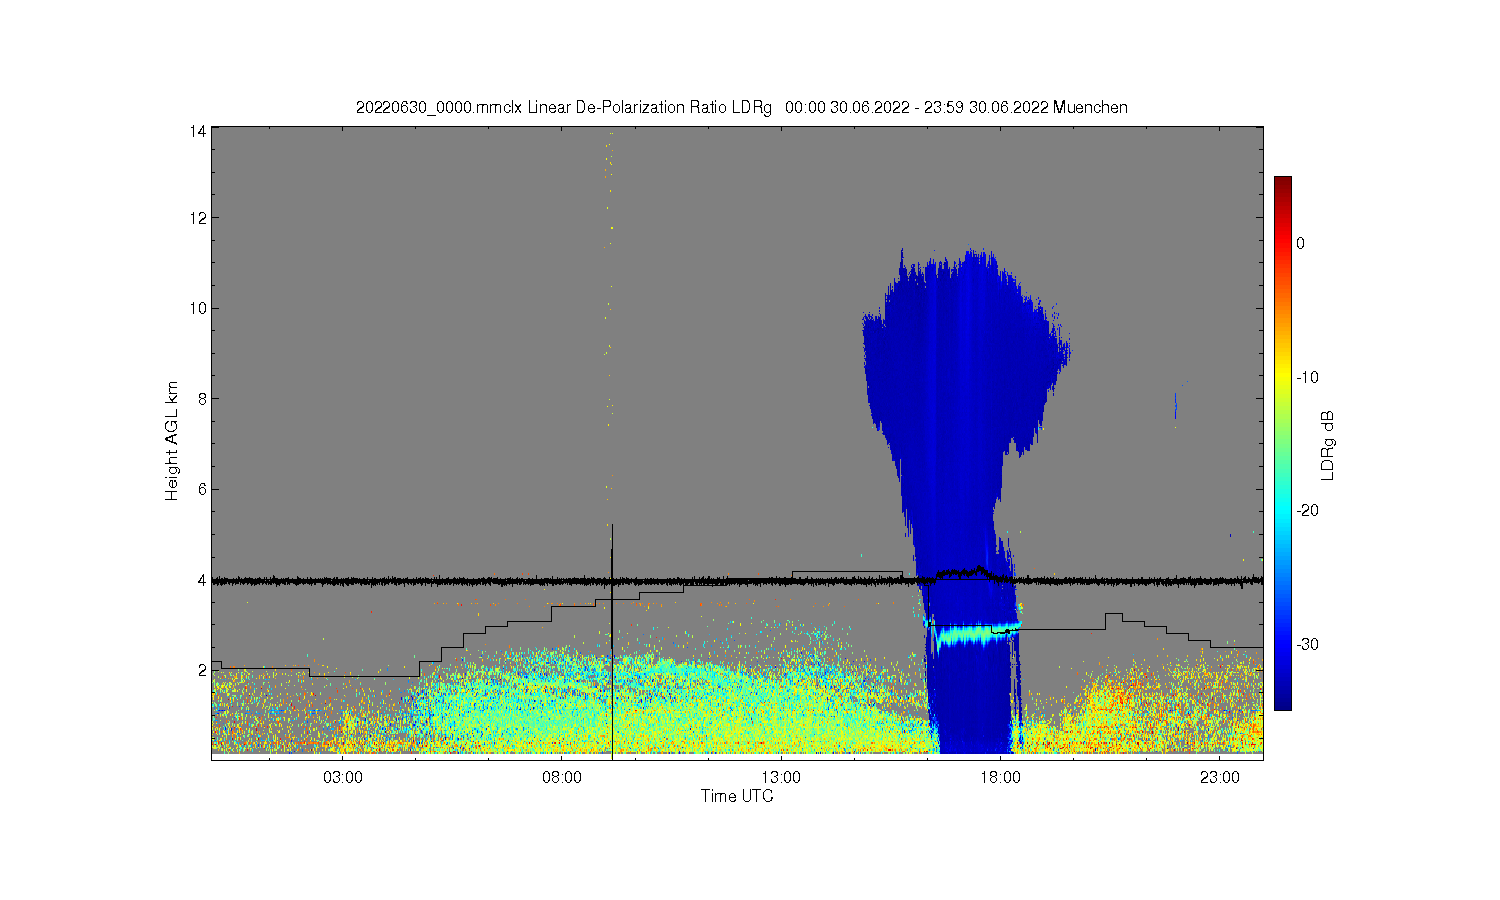1500x900 pixels.
Task: Click the 4 km height tick label
Action: 202,580
